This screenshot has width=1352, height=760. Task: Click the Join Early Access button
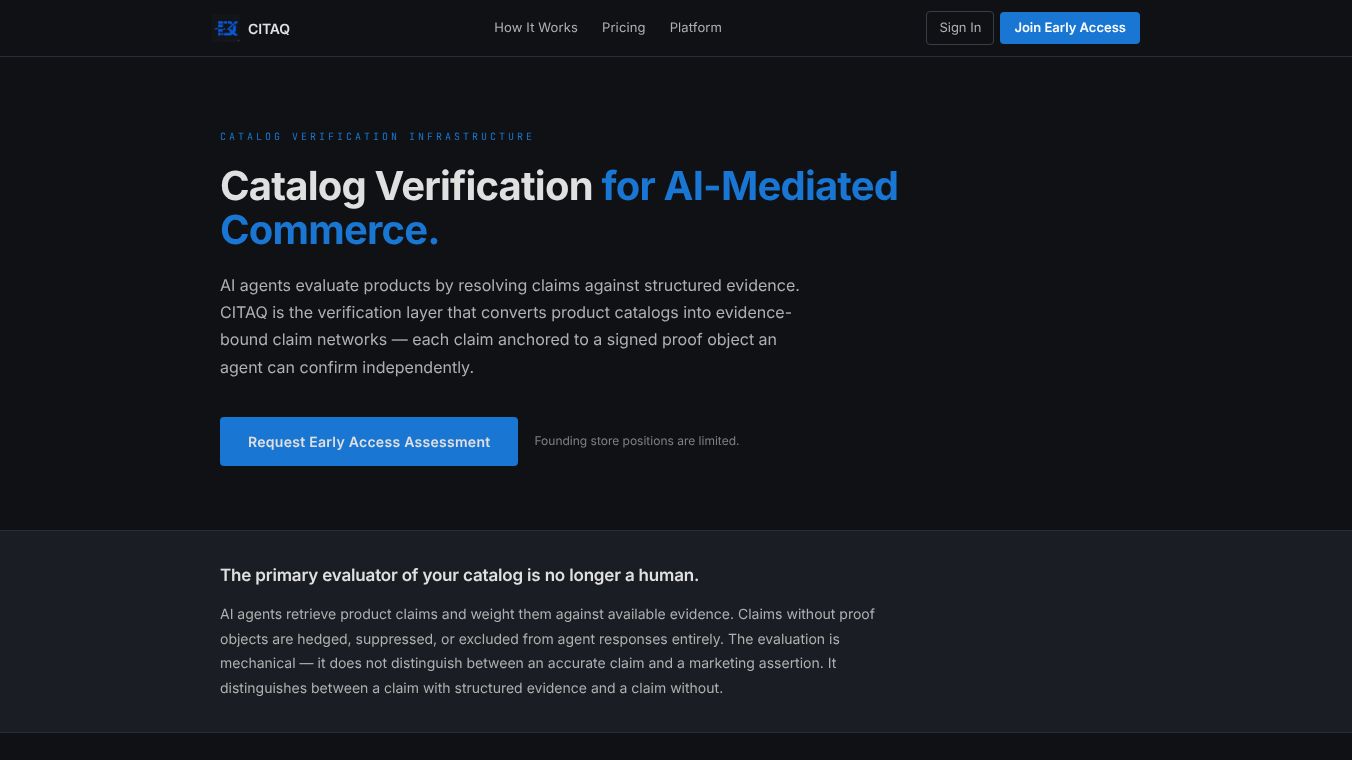coord(1069,28)
